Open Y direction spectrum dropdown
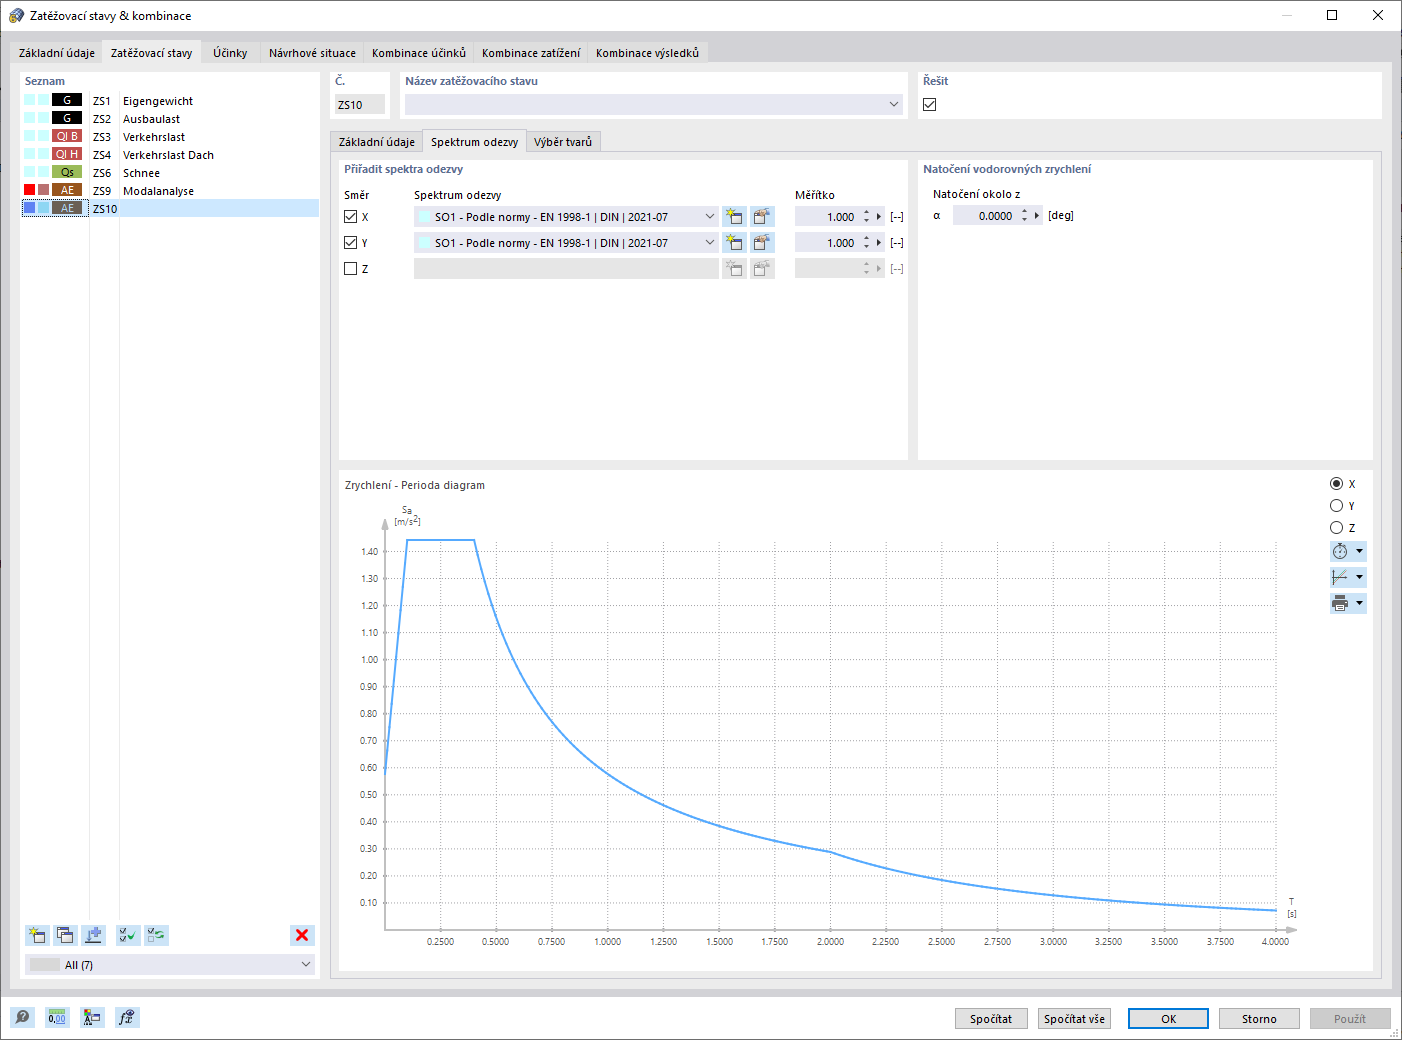The height and width of the screenshot is (1040, 1402). pyautogui.click(x=710, y=242)
